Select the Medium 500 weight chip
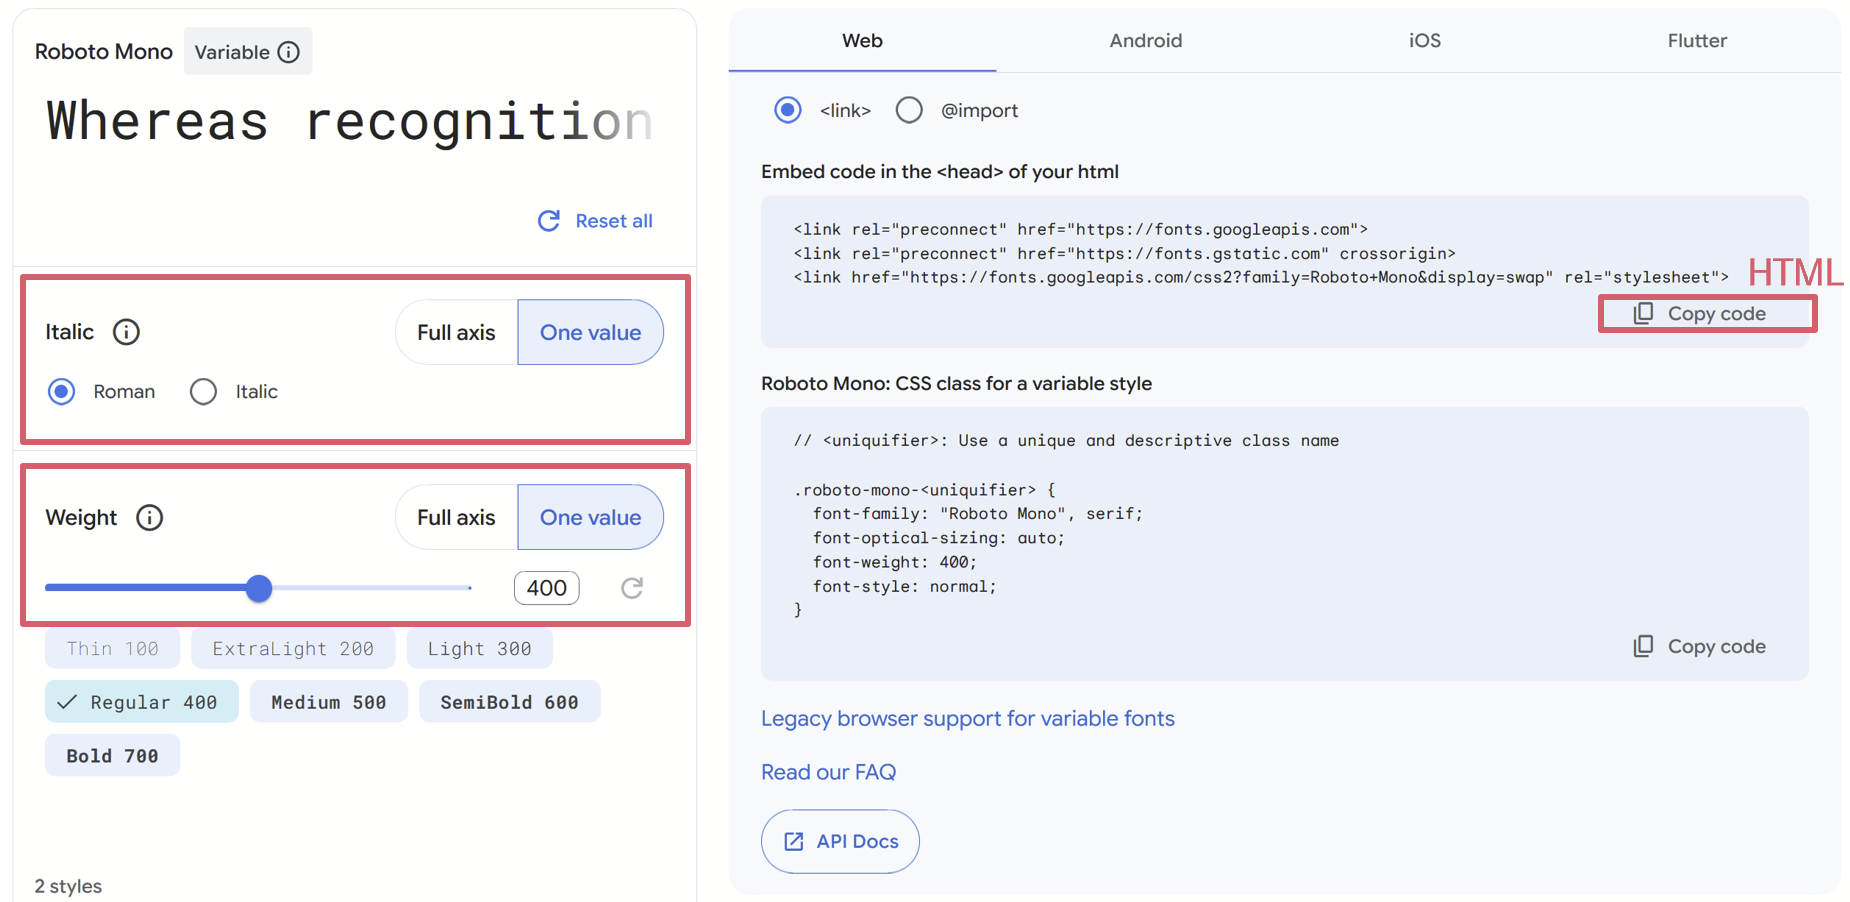The image size is (1850, 902). point(328,703)
